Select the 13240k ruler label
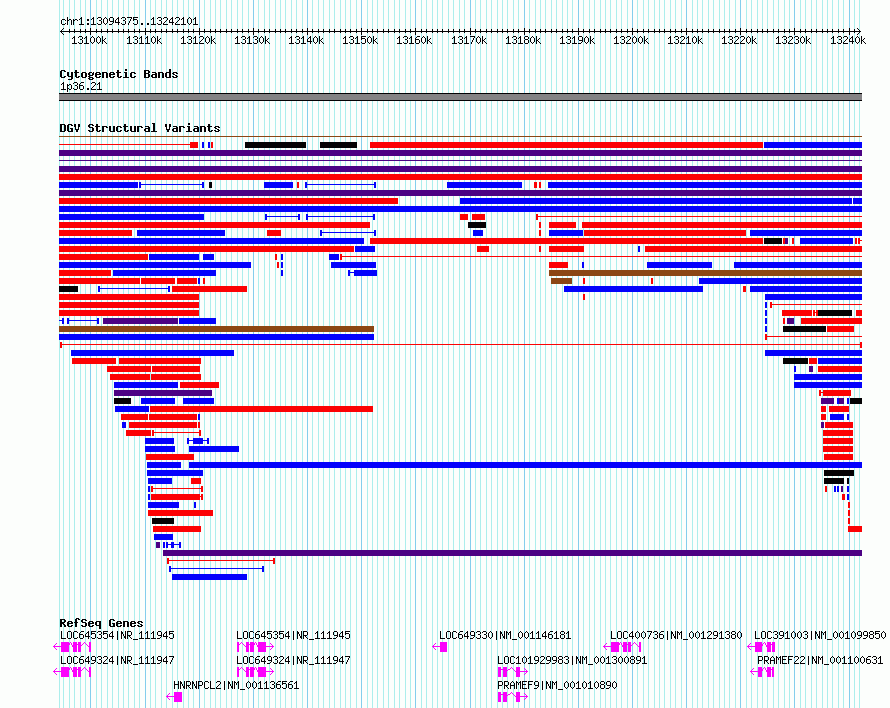The width and height of the screenshot is (890, 708). (x=848, y=40)
